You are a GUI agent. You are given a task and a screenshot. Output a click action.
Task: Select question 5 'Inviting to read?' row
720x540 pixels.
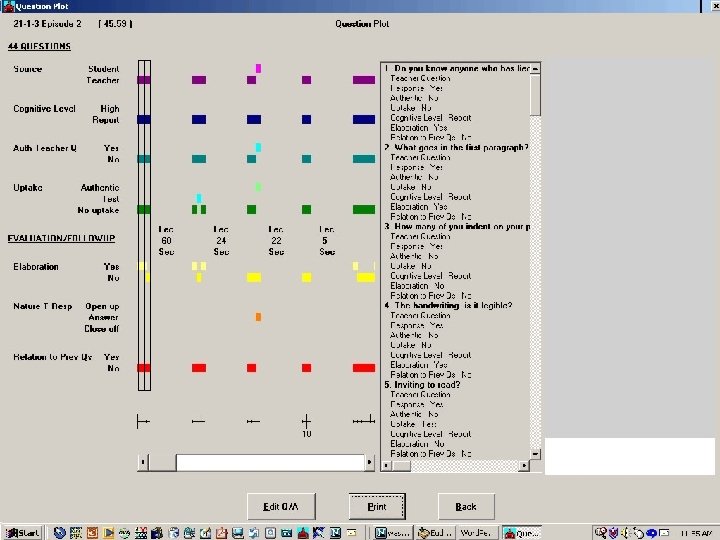click(x=422, y=384)
